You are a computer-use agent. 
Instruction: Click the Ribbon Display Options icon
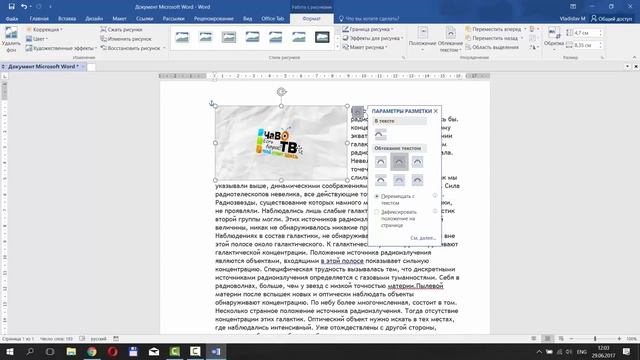[573, 7]
